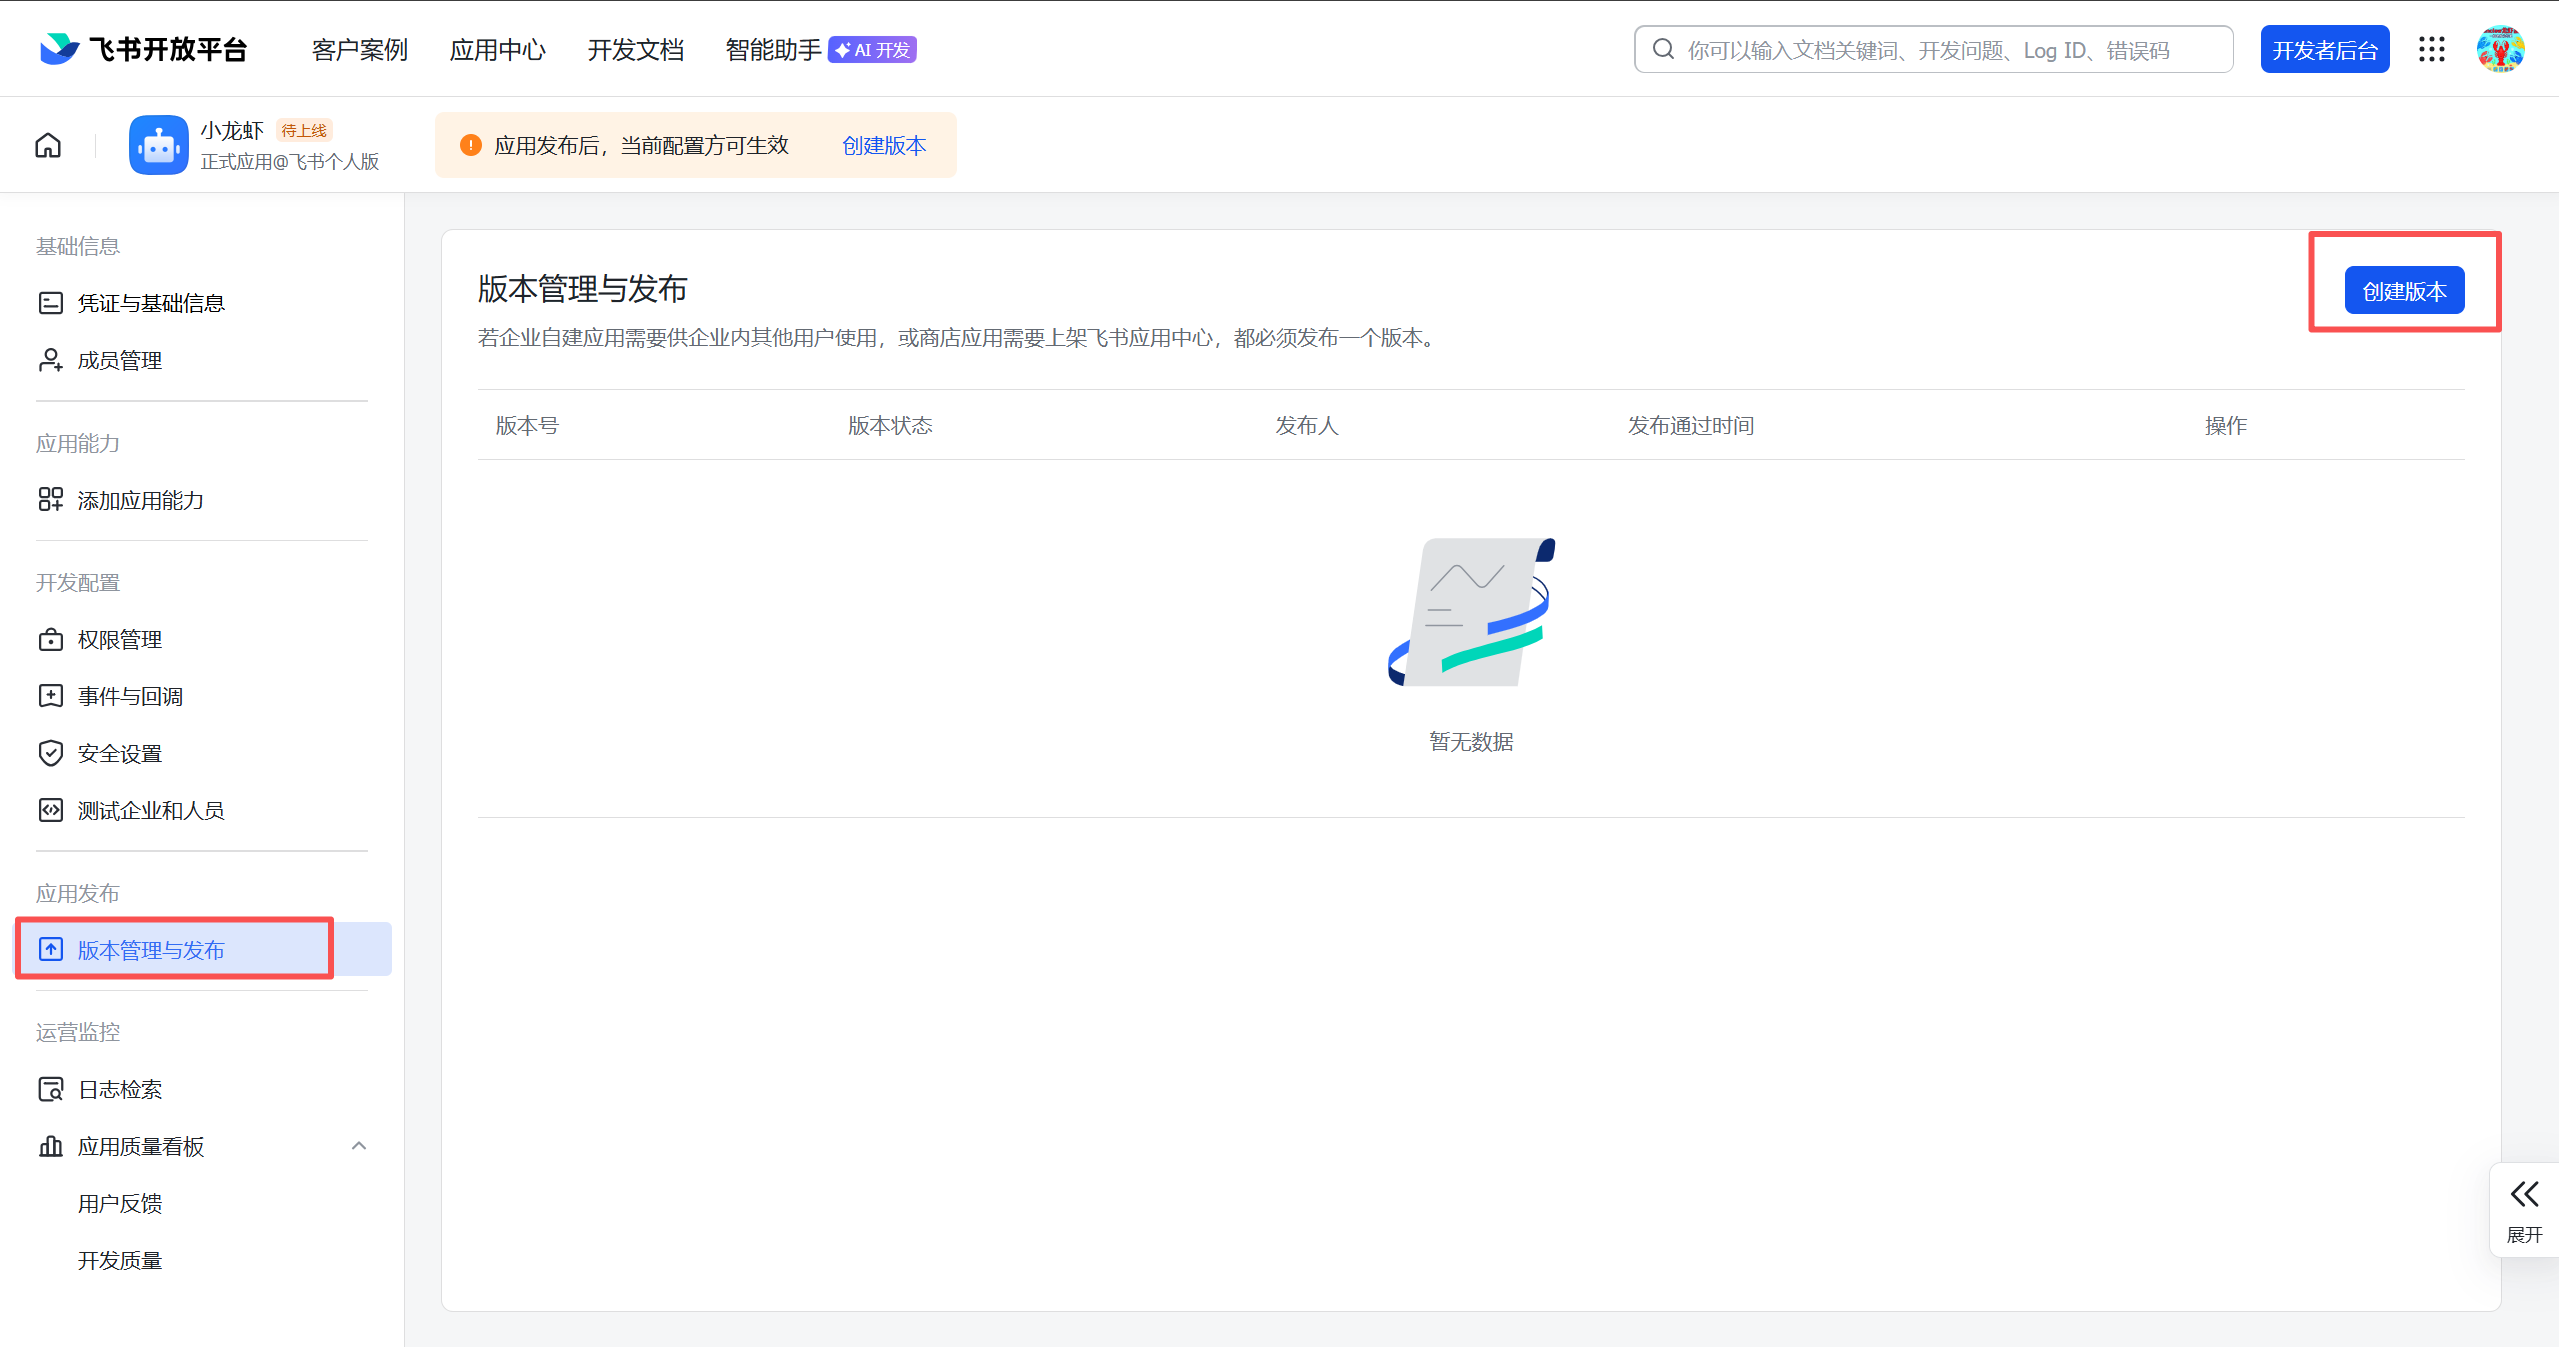
Task: Collapse the 应用质量看板 section chevron
Action: click(359, 1146)
